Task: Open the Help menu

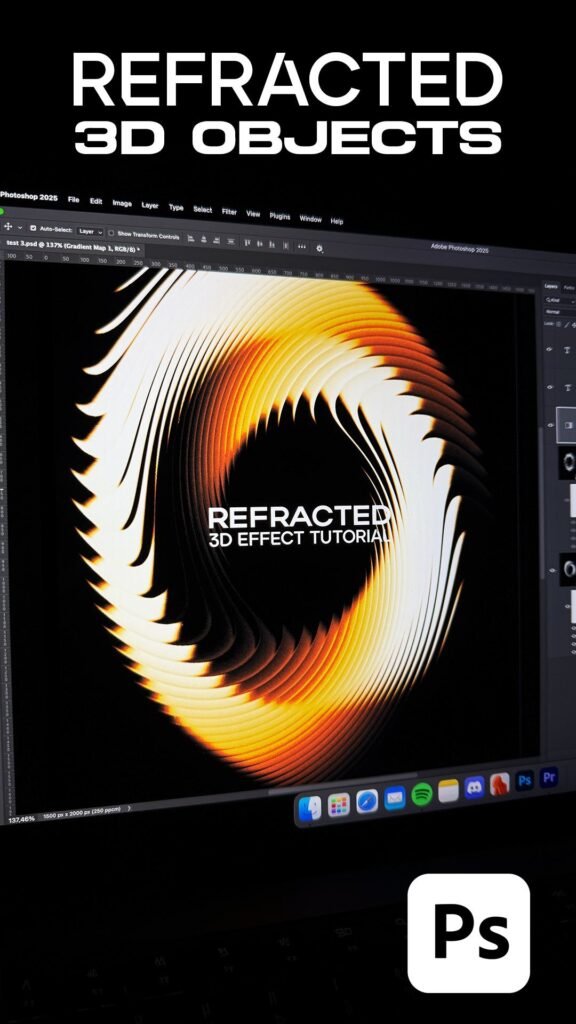Action: [x=337, y=221]
